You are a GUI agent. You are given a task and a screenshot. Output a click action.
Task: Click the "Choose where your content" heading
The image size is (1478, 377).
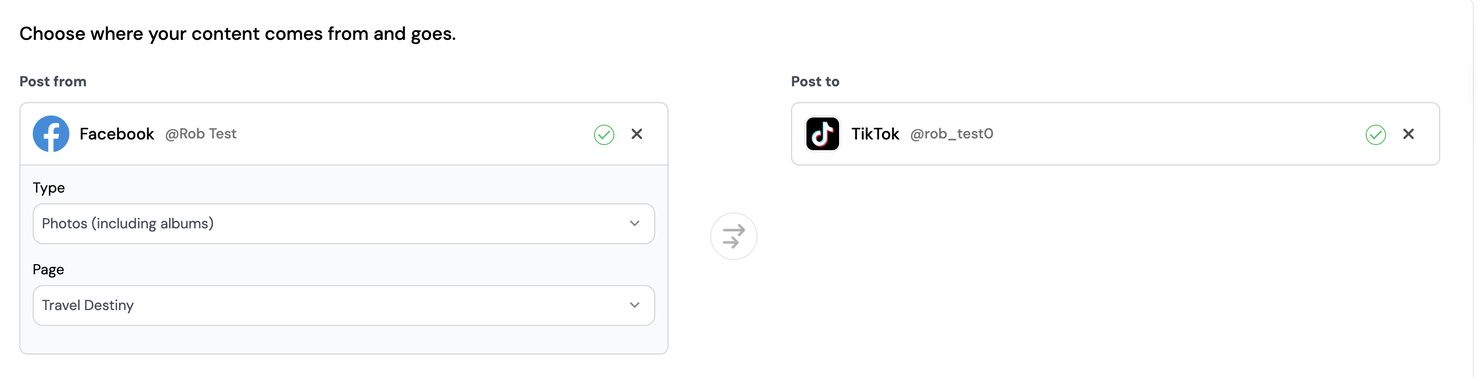(x=238, y=34)
